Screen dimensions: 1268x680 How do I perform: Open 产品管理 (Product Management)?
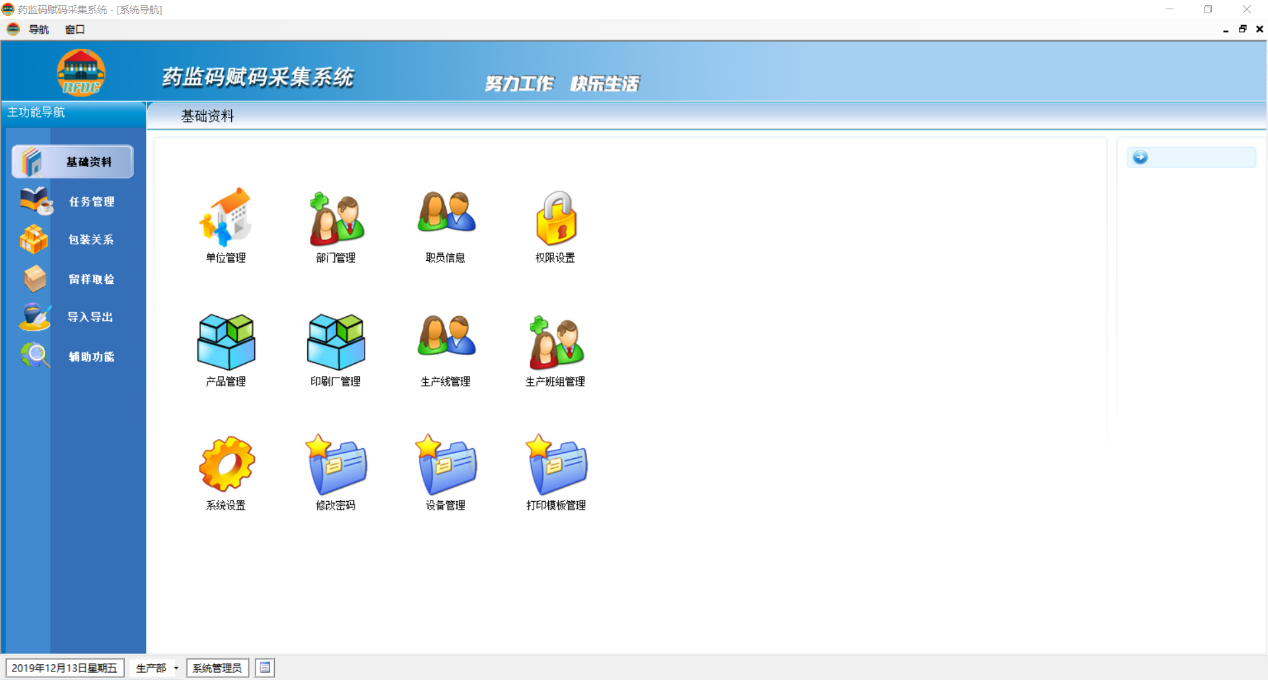click(225, 345)
